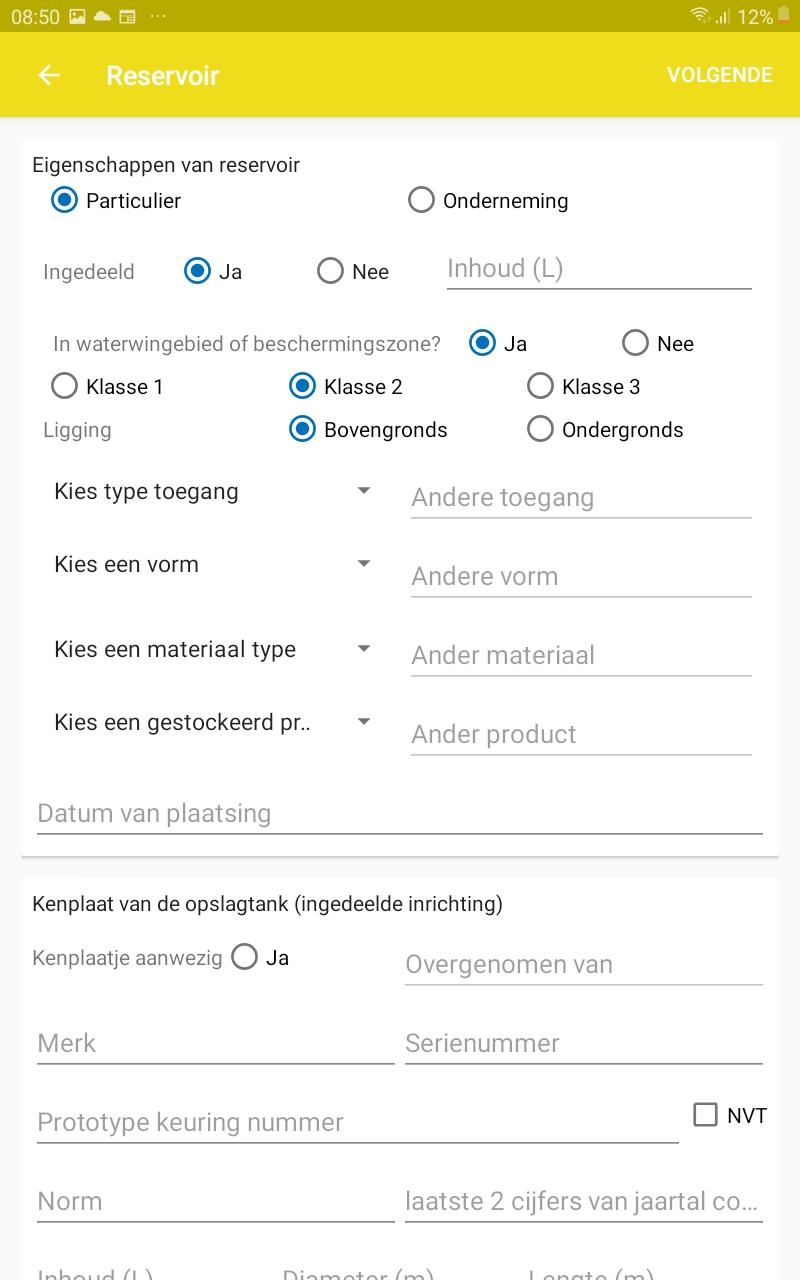Screen dimensions: 800x1280
Task: Tap the Wi-Fi status icon
Action: (x=700, y=16)
